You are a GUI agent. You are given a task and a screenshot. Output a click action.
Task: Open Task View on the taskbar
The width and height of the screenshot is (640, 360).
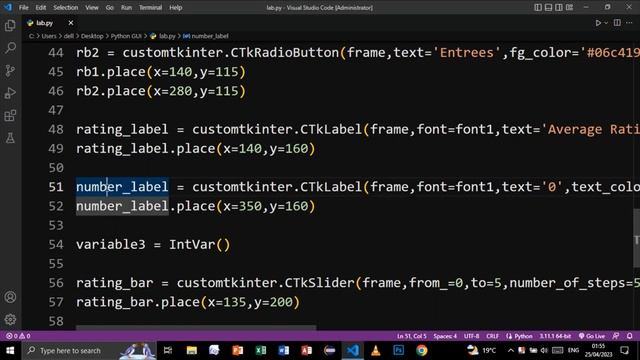point(168,351)
